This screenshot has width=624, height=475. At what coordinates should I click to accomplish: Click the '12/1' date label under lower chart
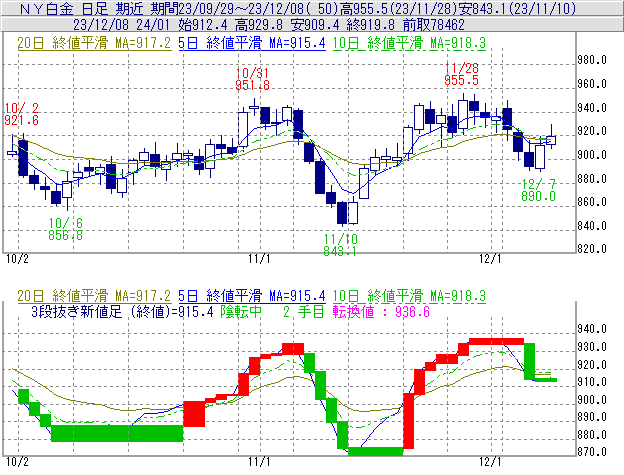pos(490,461)
